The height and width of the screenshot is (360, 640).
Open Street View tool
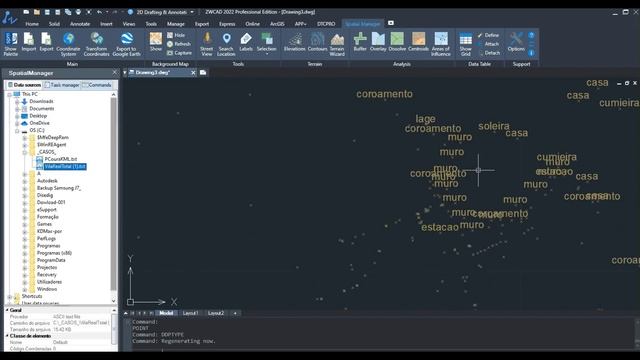207,44
